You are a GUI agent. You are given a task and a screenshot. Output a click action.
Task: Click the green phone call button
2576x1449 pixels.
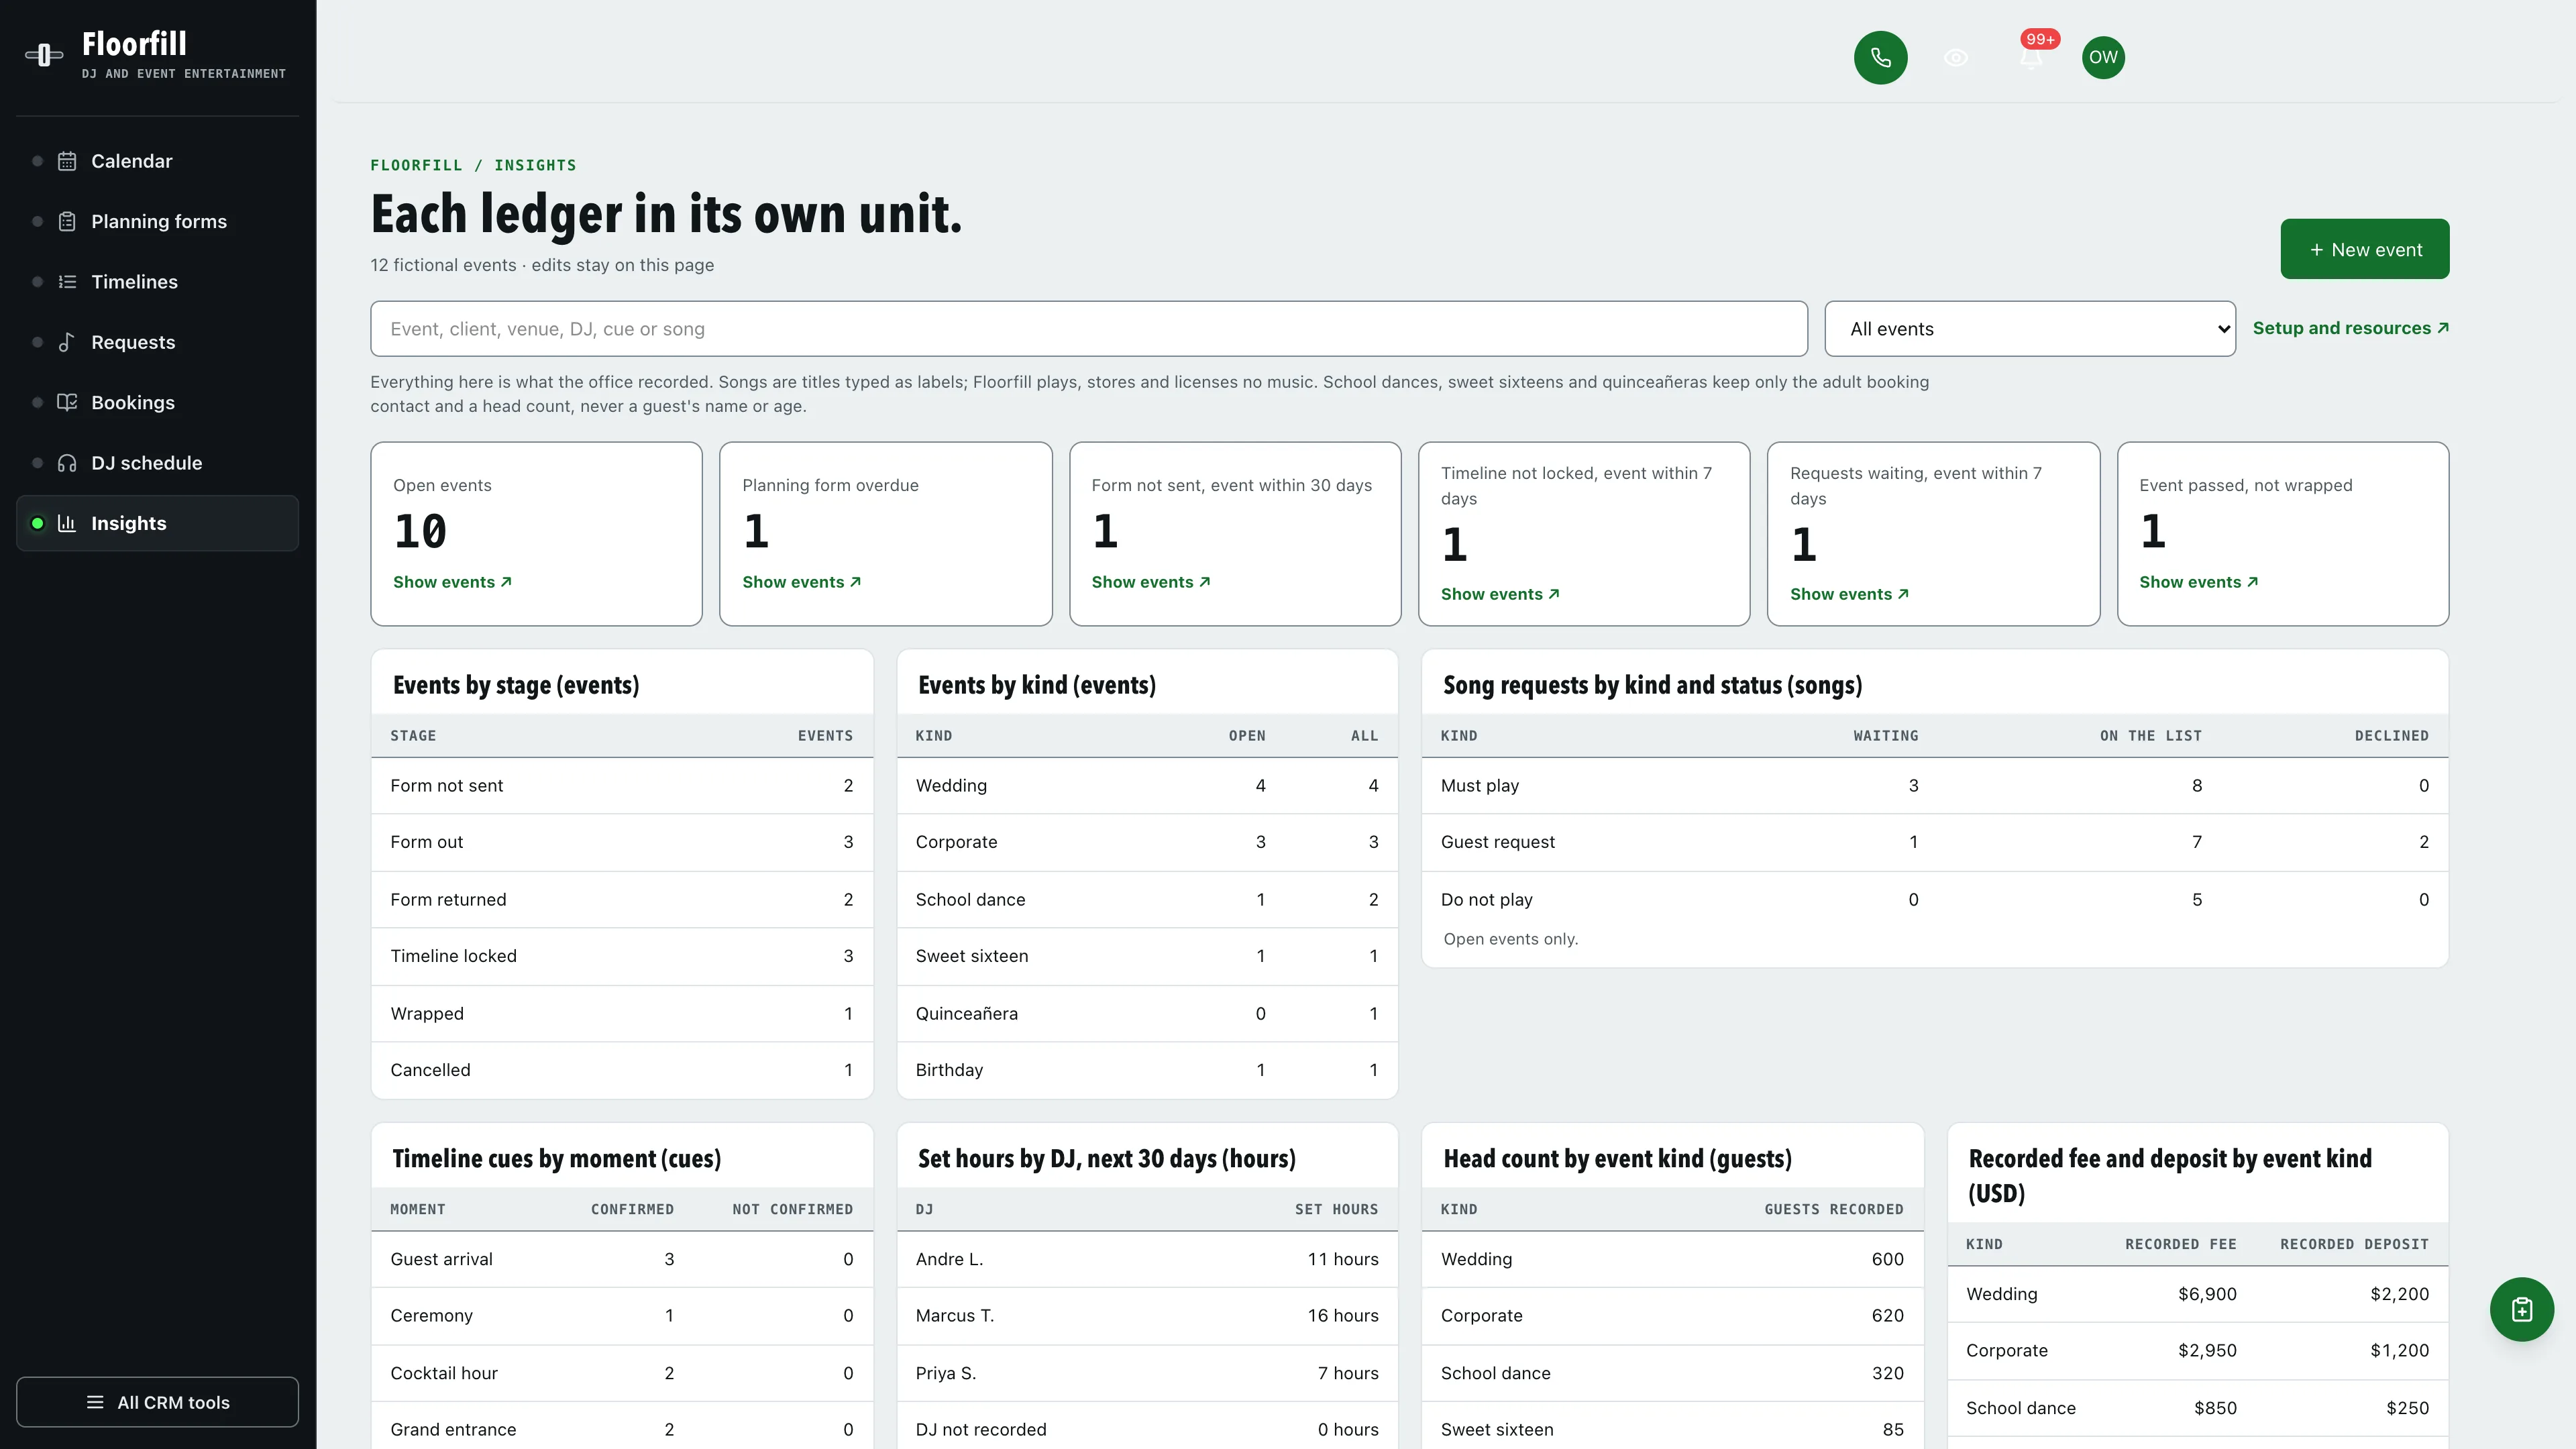pyautogui.click(x=1880, y=57)
